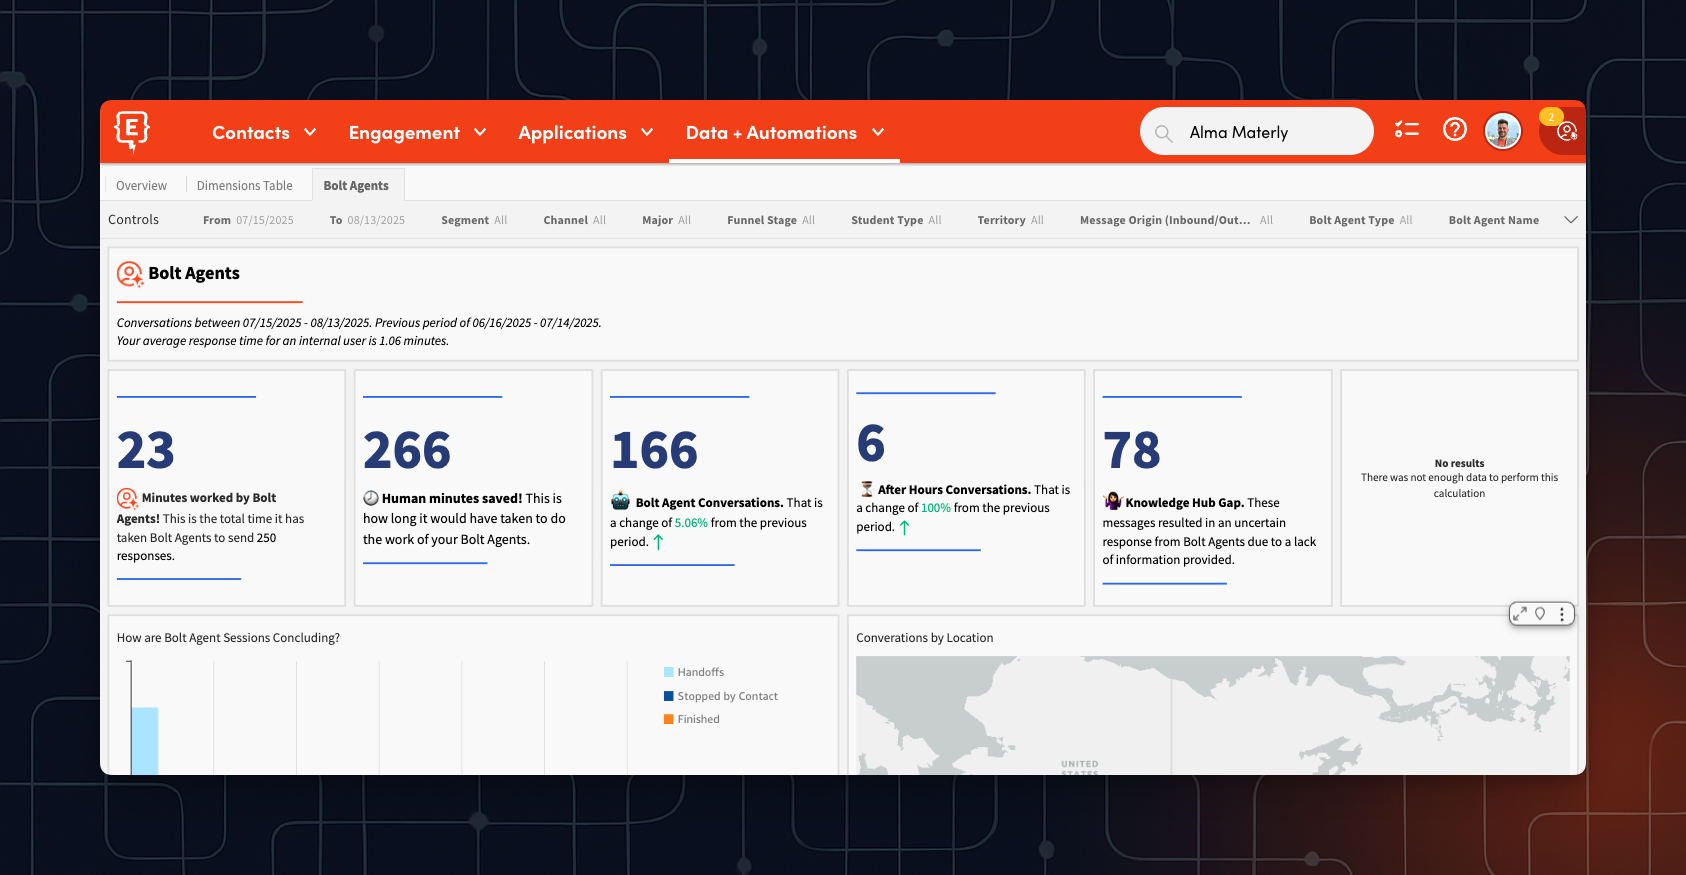1686x875 pixels.
Task: Click the Handoffs legend label
Action: [x=701, y=672]
